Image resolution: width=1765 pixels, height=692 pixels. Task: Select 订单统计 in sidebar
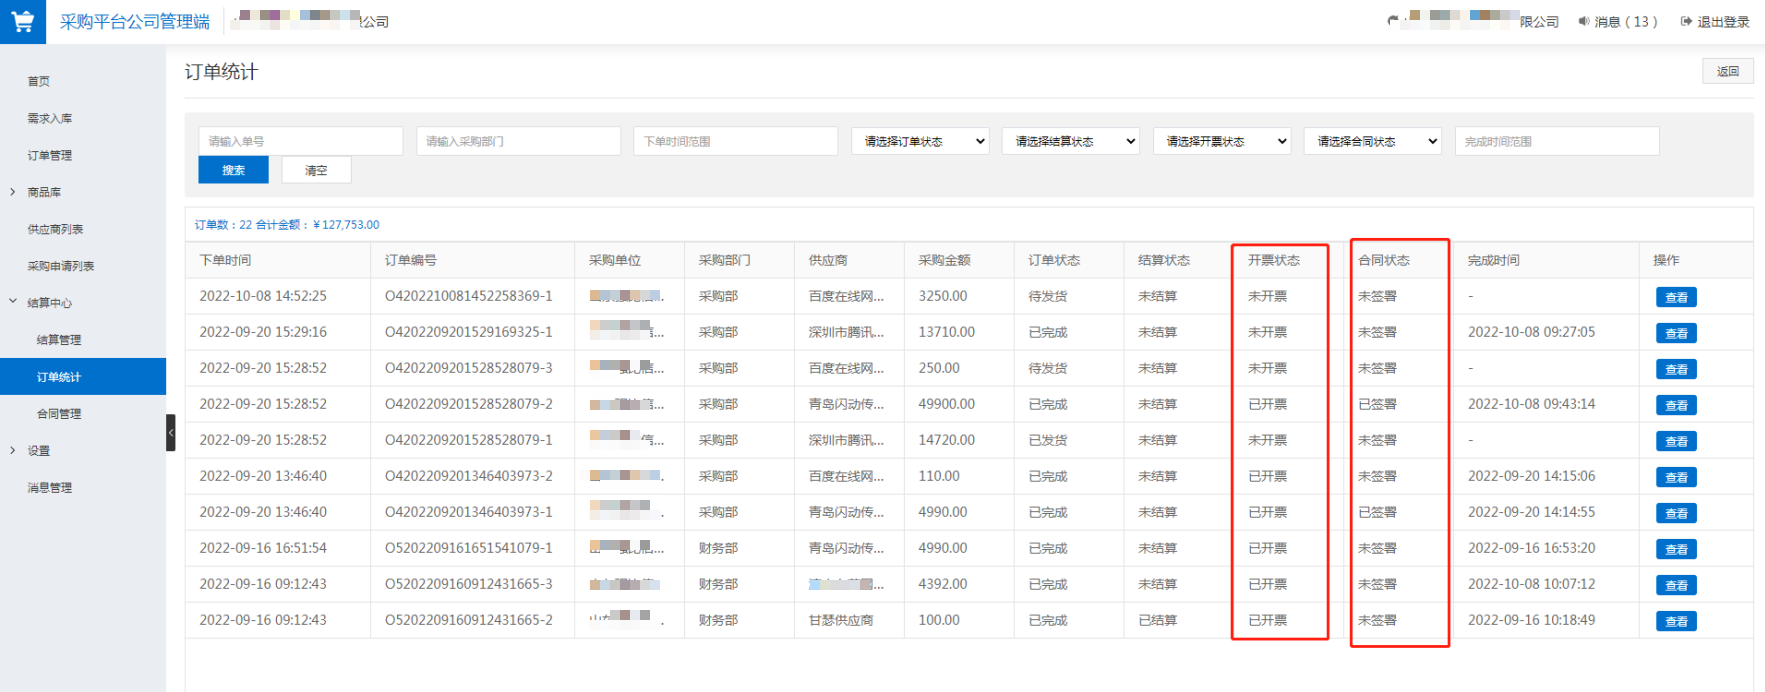coord(83,377)
